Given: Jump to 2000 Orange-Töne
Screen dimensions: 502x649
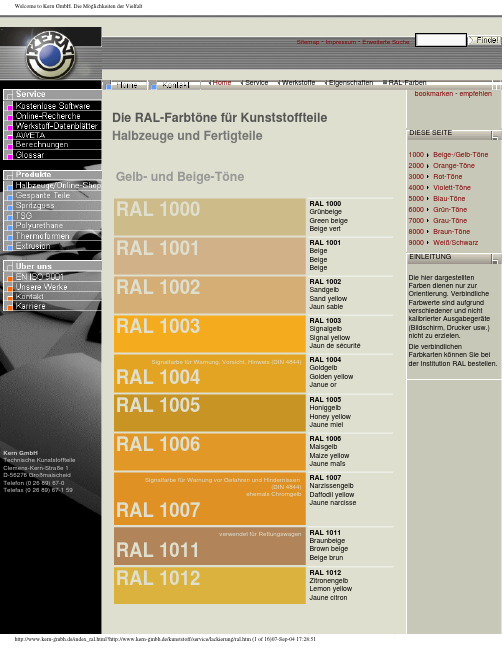Looking at the screenshot, I should (441, 166).
